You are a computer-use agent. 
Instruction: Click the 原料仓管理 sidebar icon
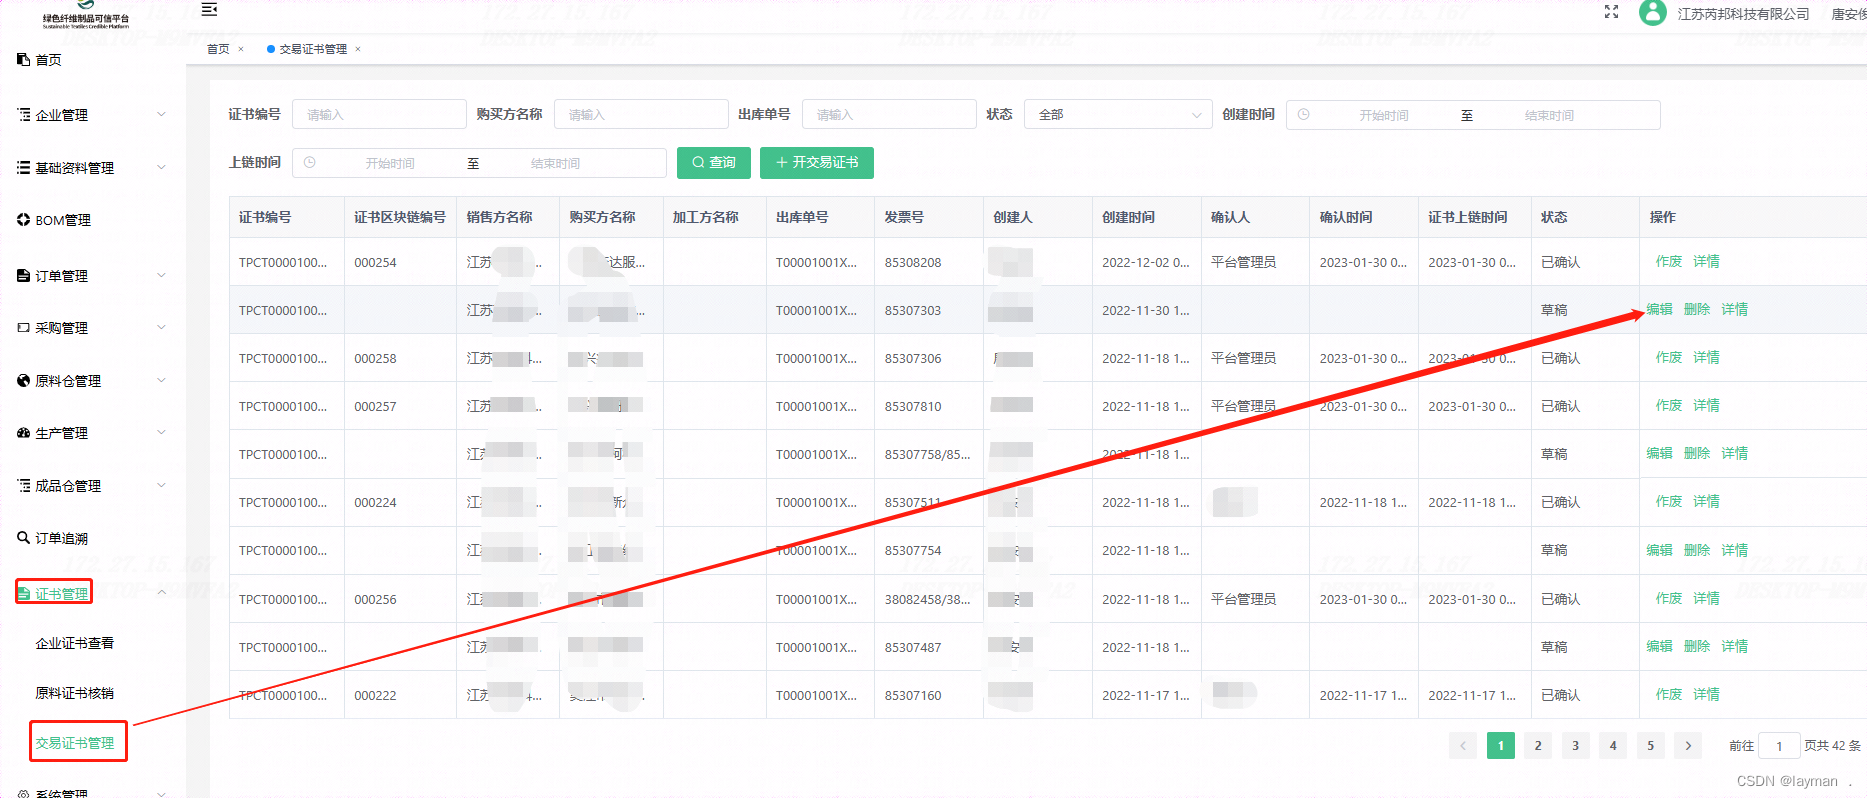(24, 381)
